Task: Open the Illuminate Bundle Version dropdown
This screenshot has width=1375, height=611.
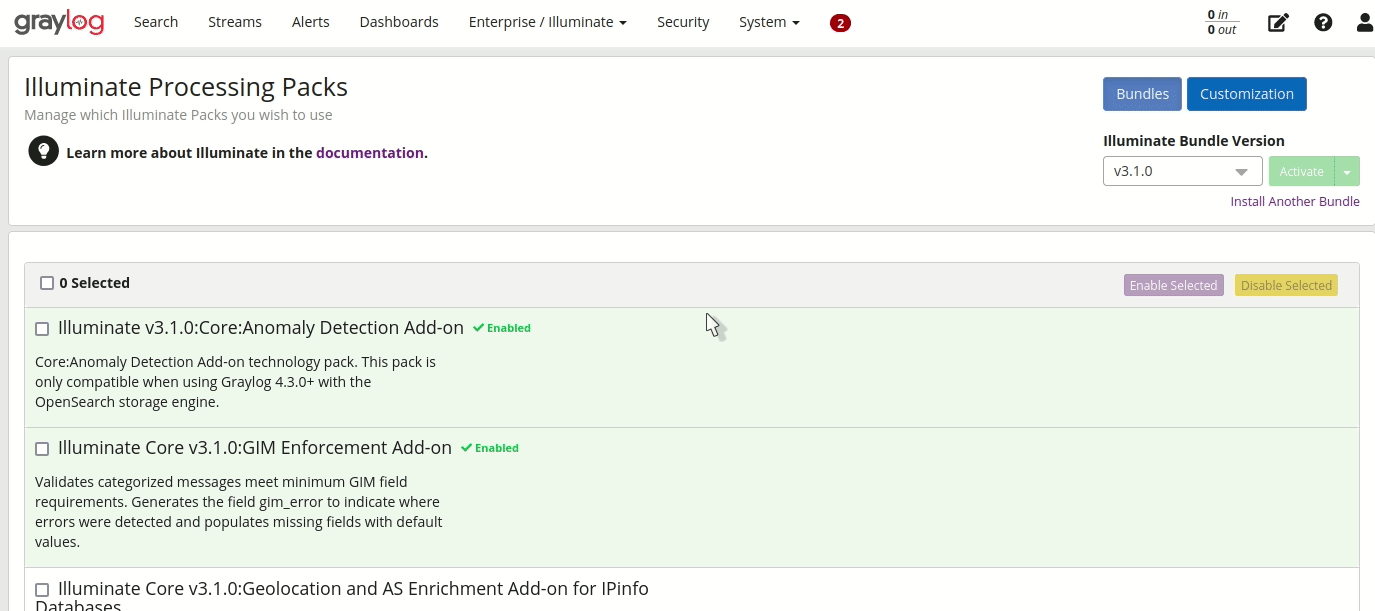Action: (1182, 171)
